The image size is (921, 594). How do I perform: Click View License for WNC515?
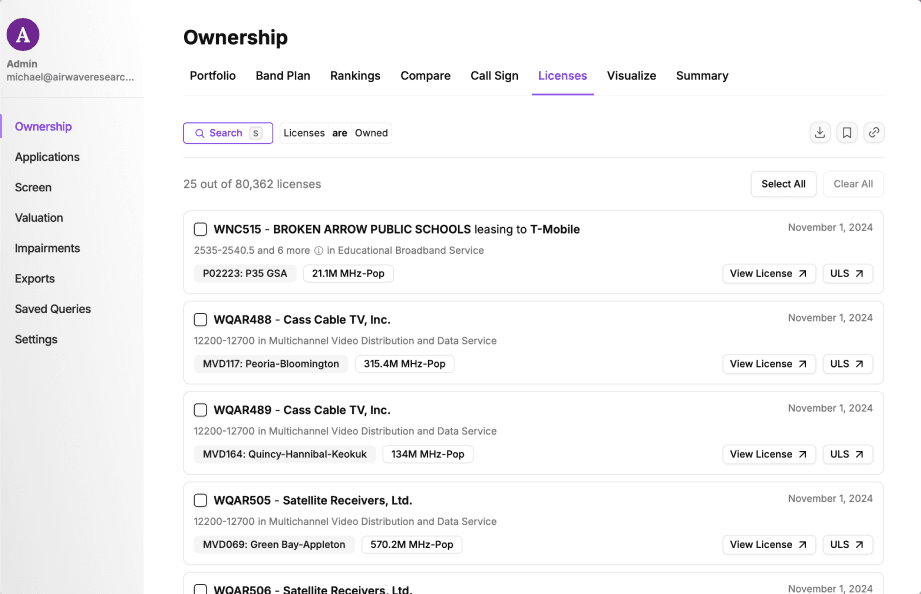pos(769,274)
